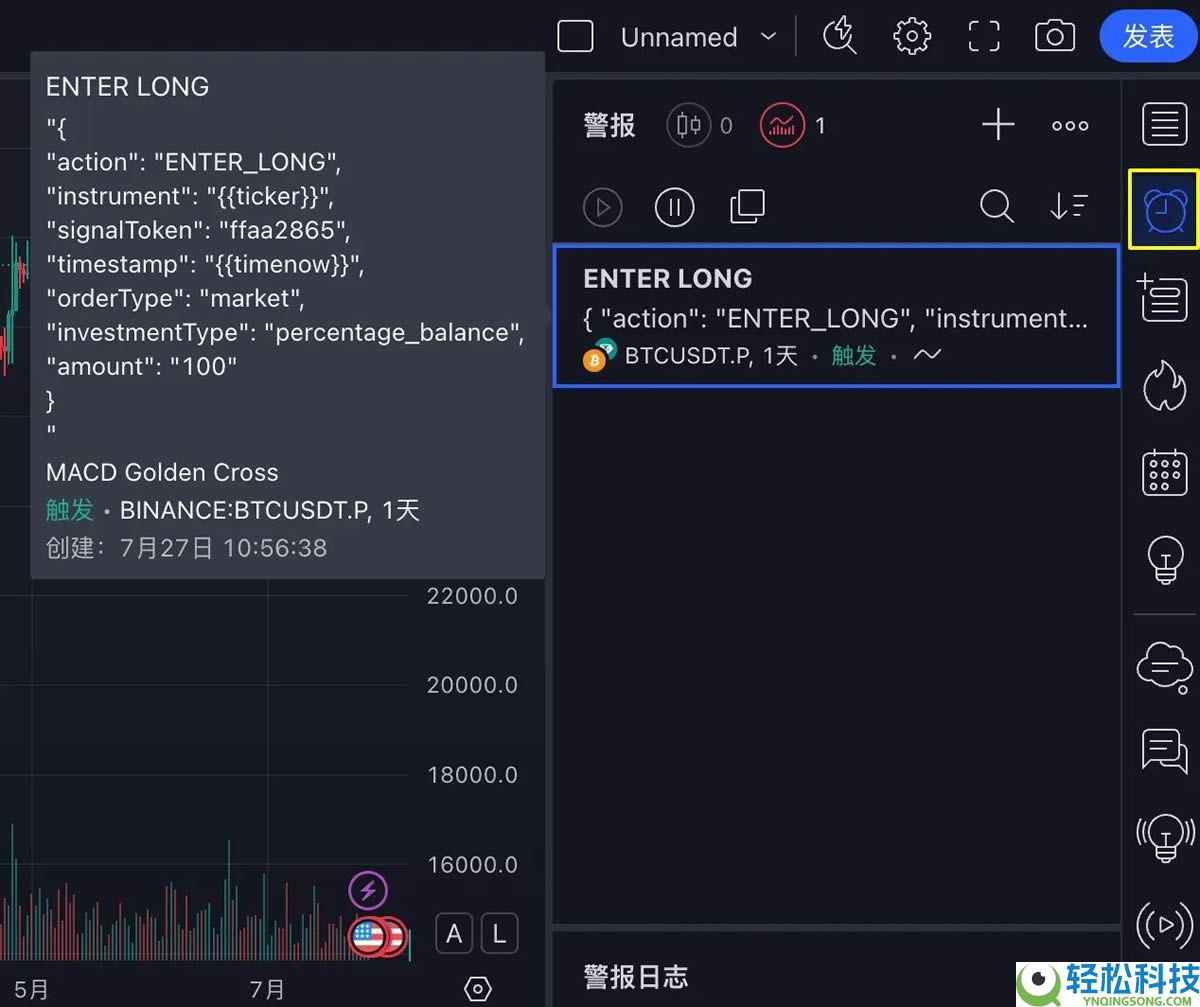Screen dimensions: 1200x1007
Task: Open the economic Calendar icon
Action: (x=1164, y=472)
